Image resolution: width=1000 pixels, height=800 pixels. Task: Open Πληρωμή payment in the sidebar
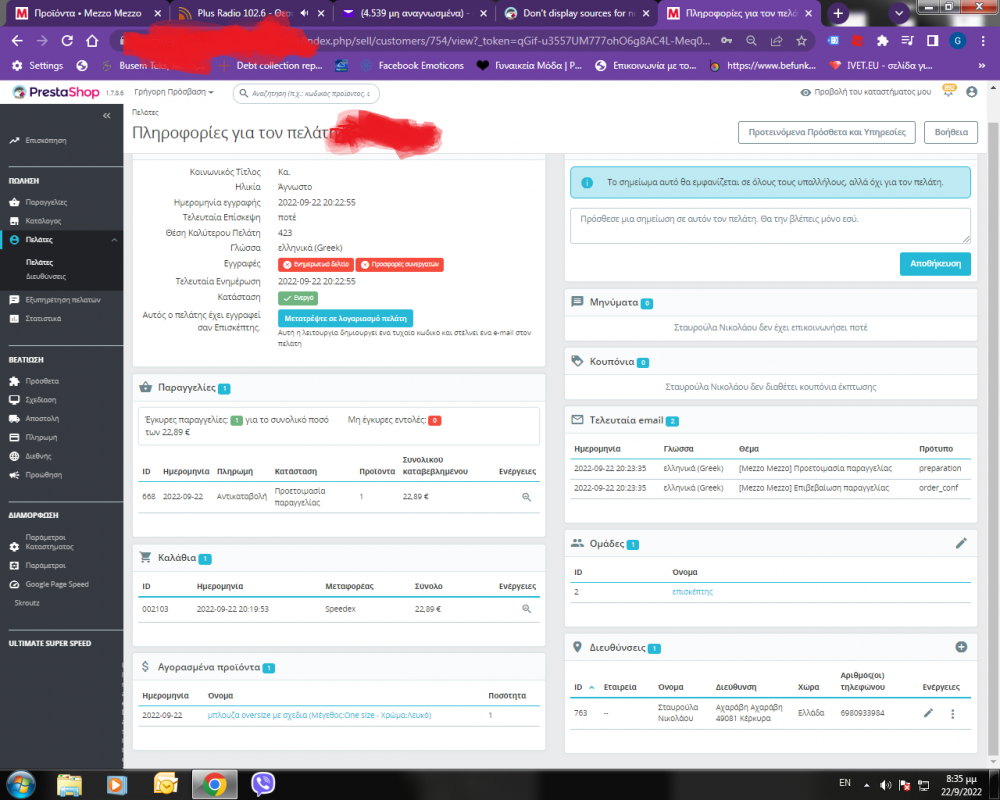(x=41, y=438)
